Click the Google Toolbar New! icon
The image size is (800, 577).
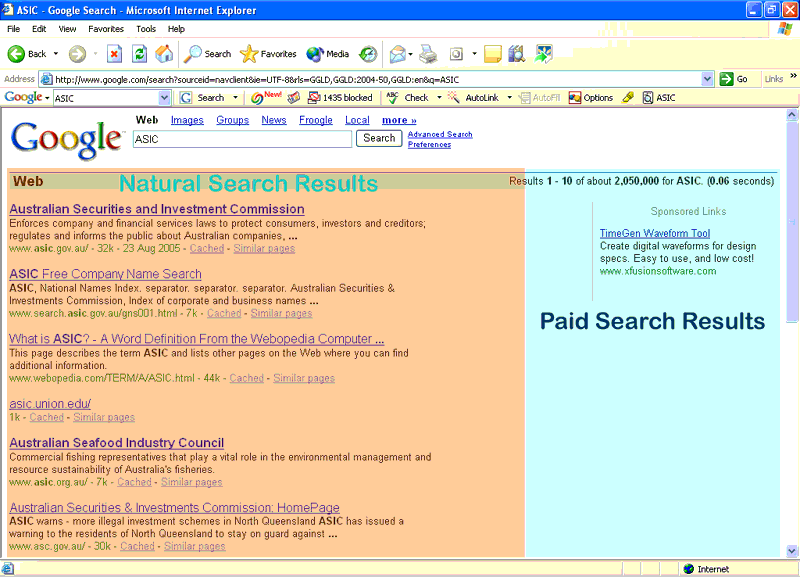(266, 97)
